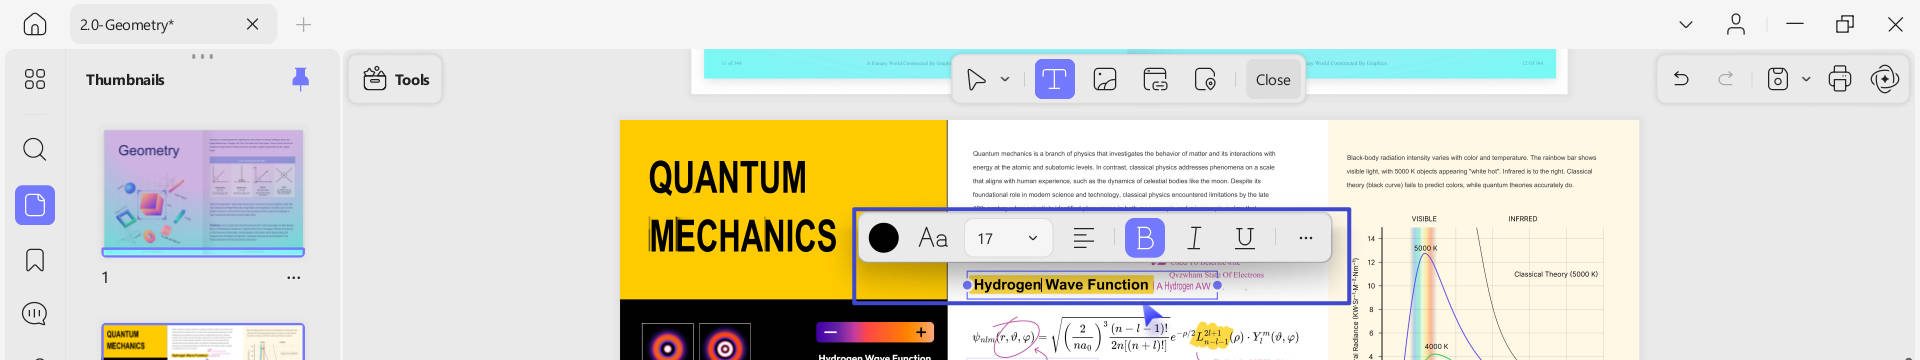Expand the tab list chevron in title bar
This screenshot has width=1920, height=360.
pyautogui.click(x=1686, y=24)
